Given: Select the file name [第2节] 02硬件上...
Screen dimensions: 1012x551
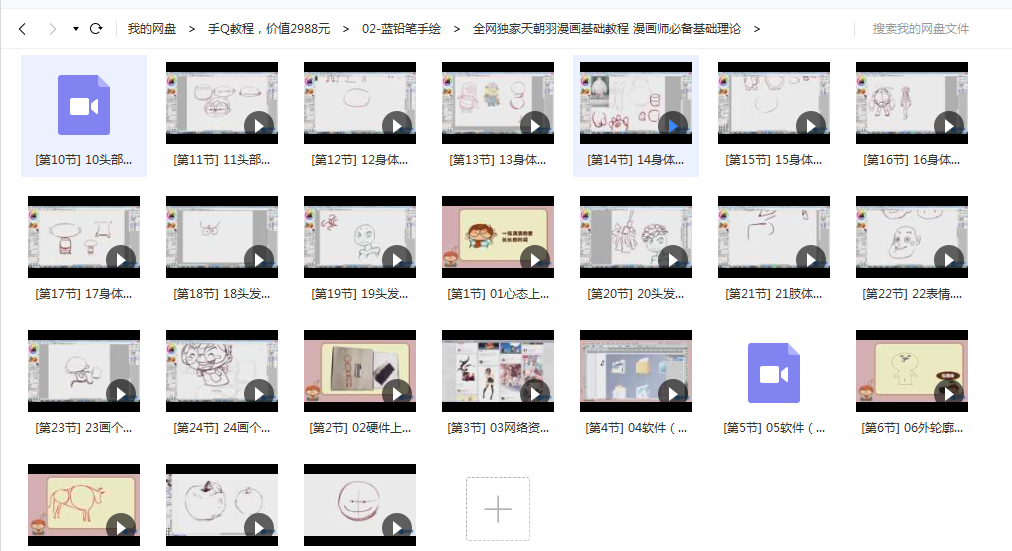Looking at the screenshot, I should click(x=360, y=428).
